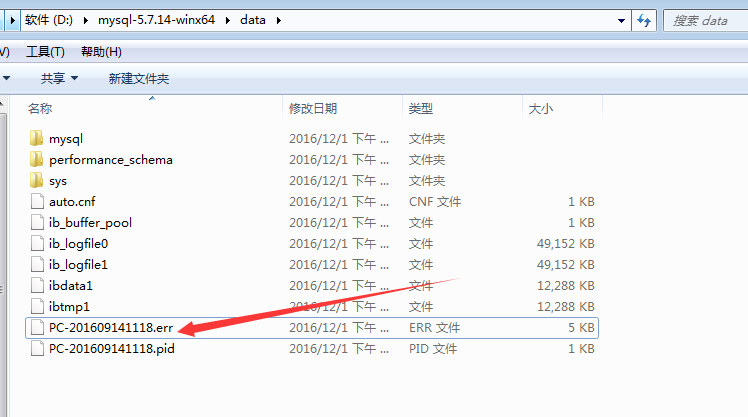Go to mysql-5.7.14-winx64 in breadcrumb
Image resolution: width=748 pixels, height=417 pixels.
pyautogui.click(x=156, y=20)
